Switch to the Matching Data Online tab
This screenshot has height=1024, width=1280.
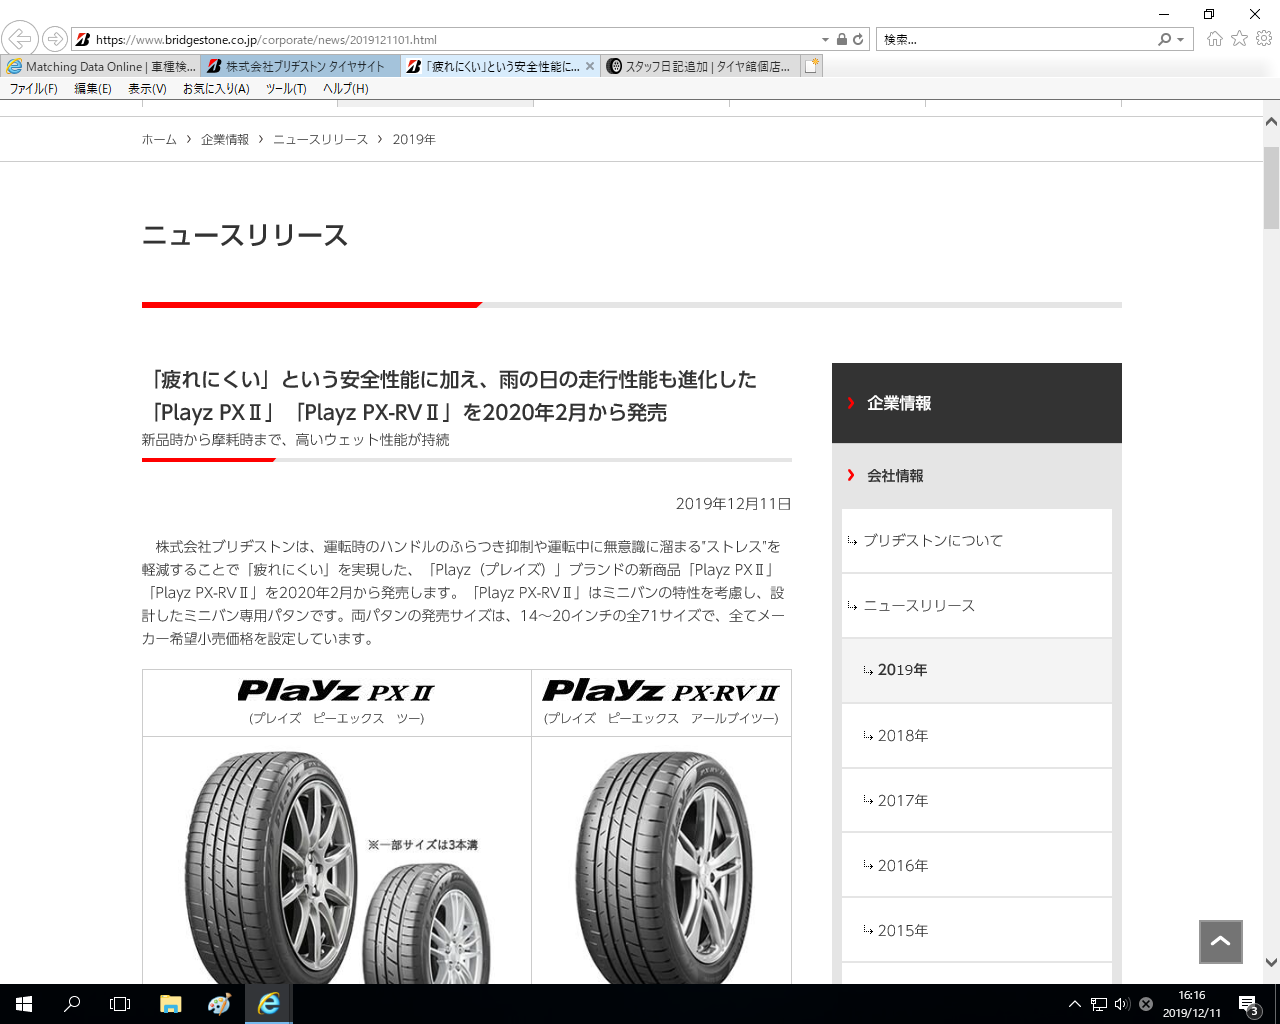pos(100,67)
